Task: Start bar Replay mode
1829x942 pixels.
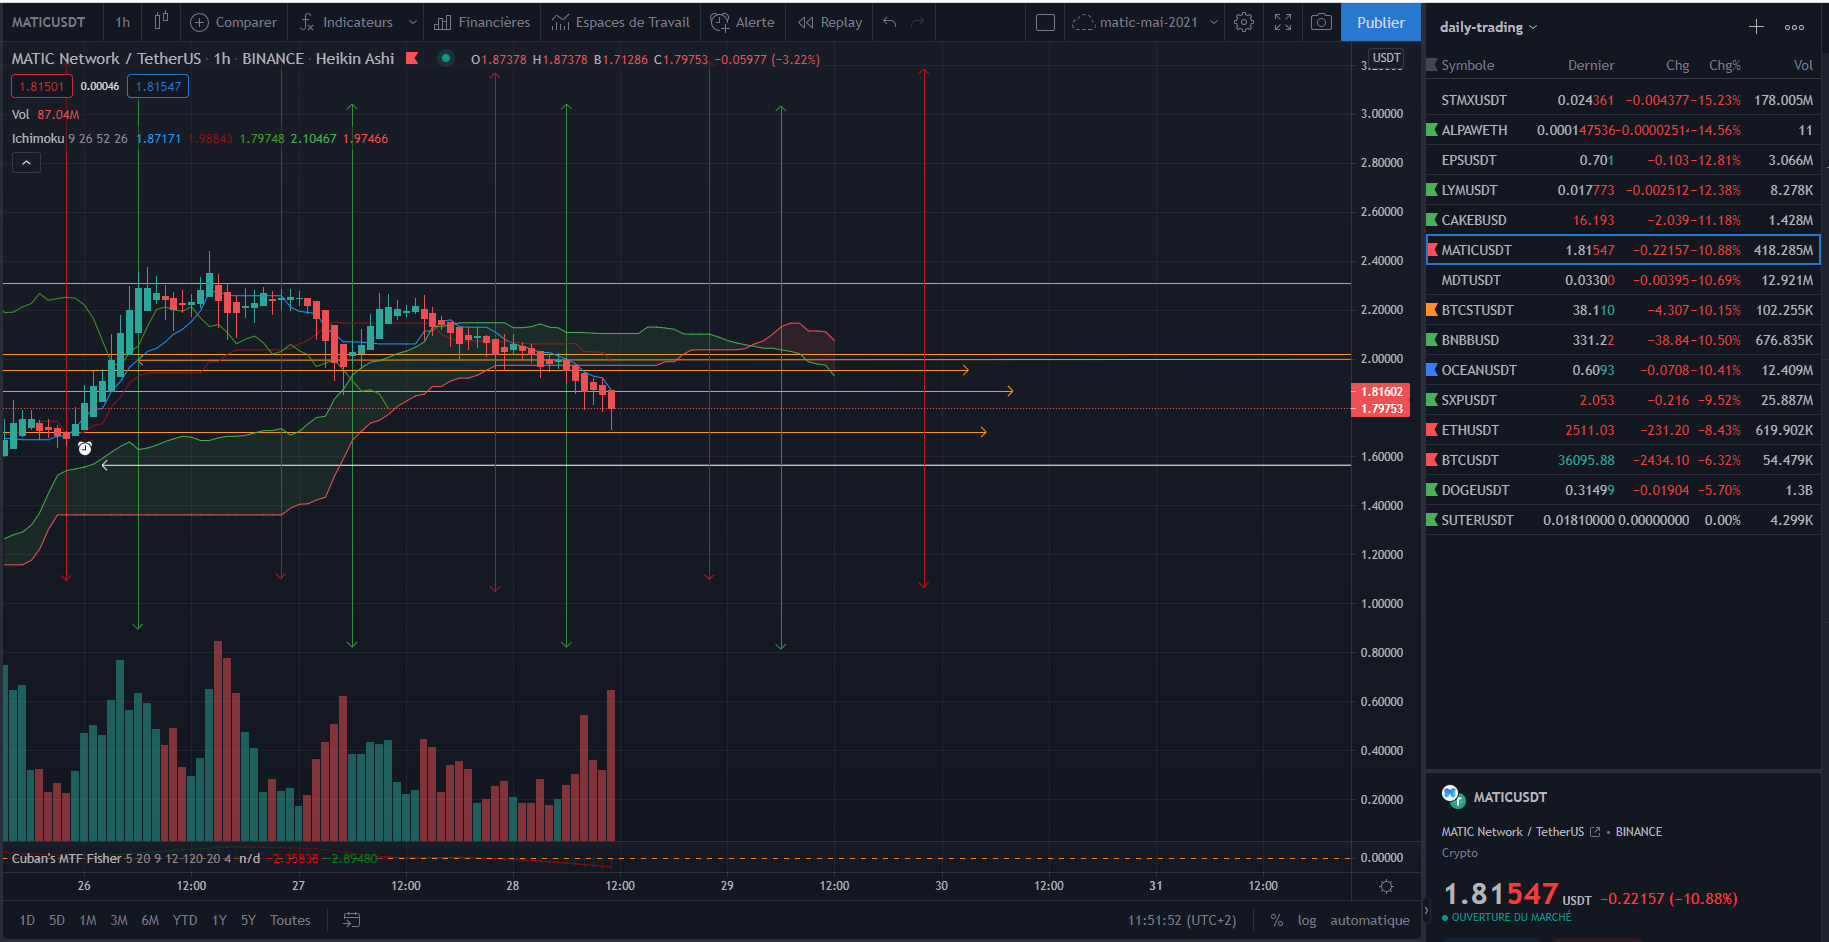Action: point(830,22)
